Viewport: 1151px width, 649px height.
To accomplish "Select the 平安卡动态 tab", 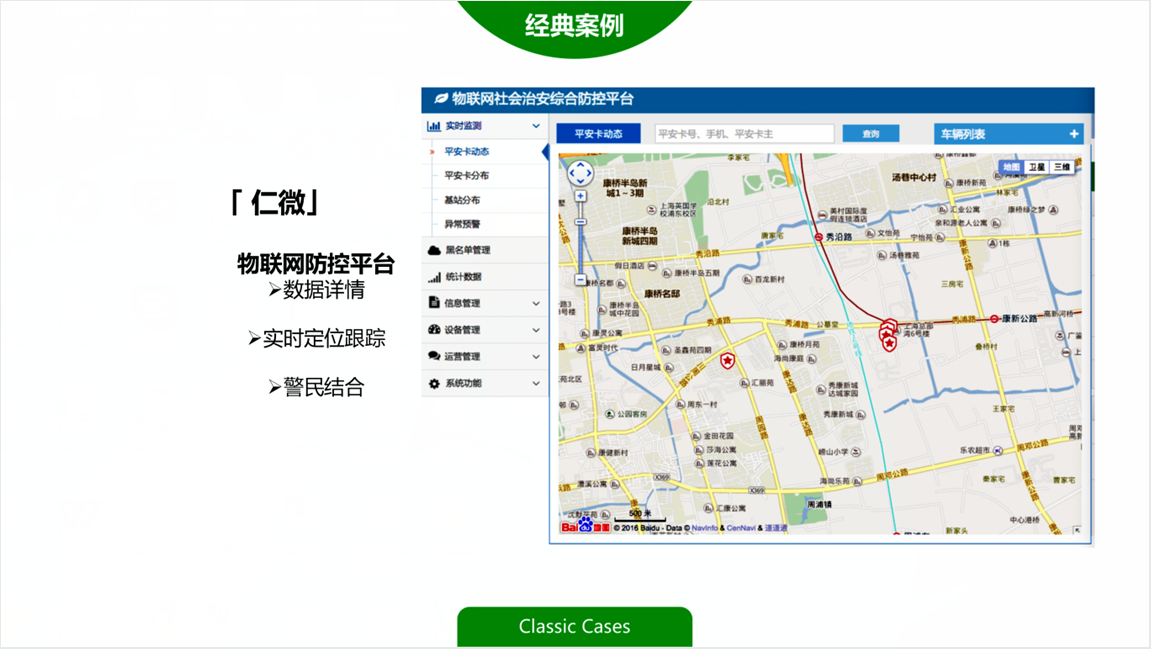I will pyautogui.click(x=598, y=132).
